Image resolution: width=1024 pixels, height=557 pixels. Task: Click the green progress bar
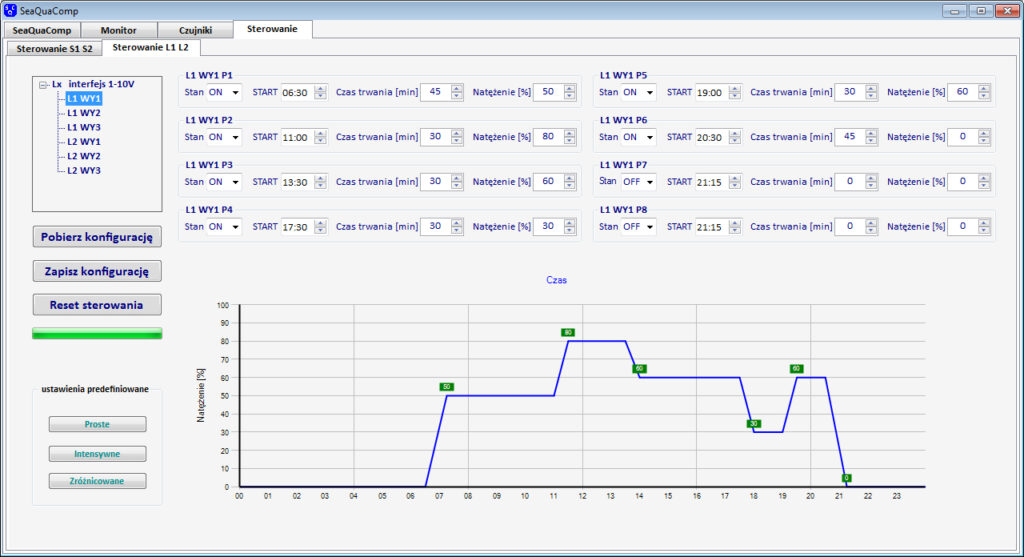pyautogui.click(x=97, y=333)
